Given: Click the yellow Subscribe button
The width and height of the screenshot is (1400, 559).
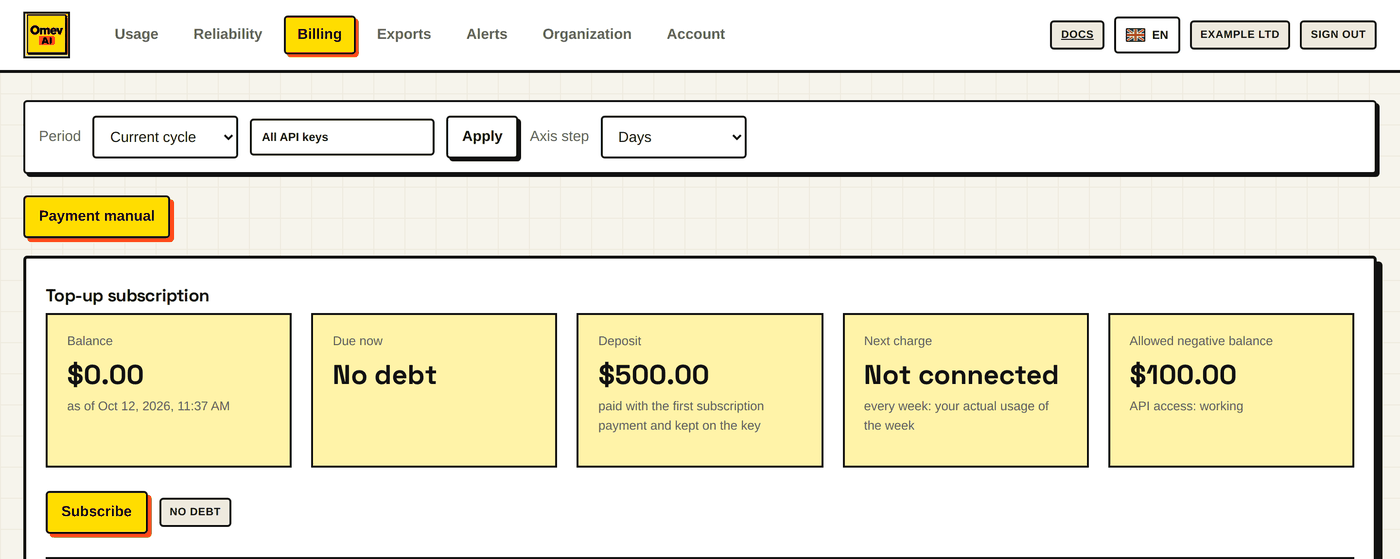Looking at the screenshot, I should (97, 511).
